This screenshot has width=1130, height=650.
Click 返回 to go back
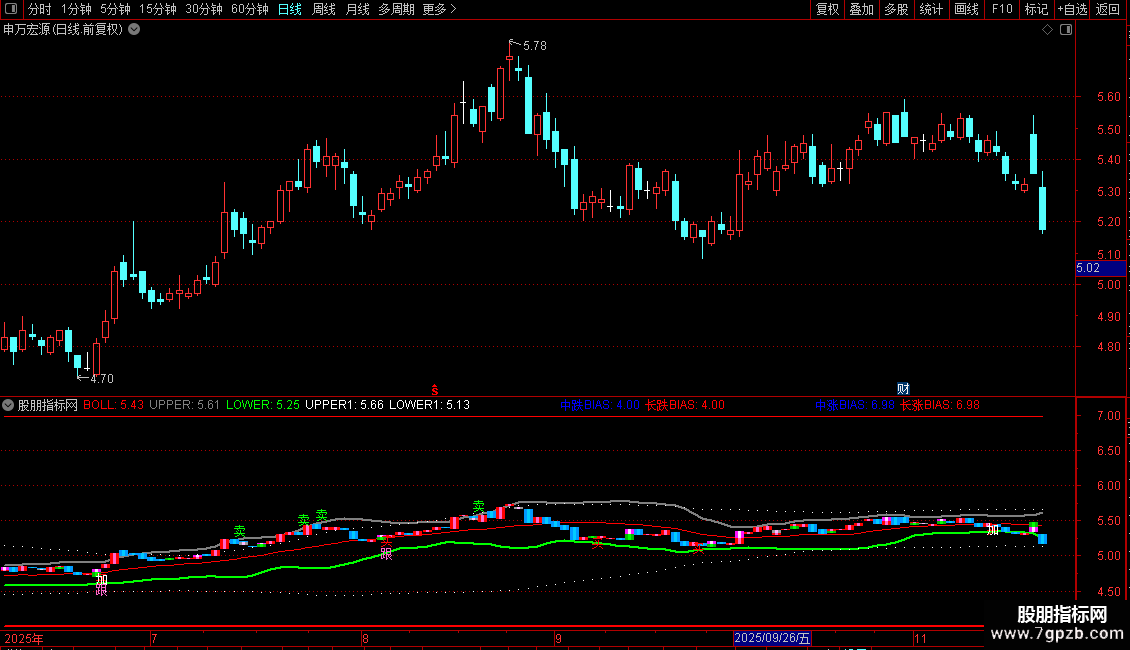click(1108, 9)
